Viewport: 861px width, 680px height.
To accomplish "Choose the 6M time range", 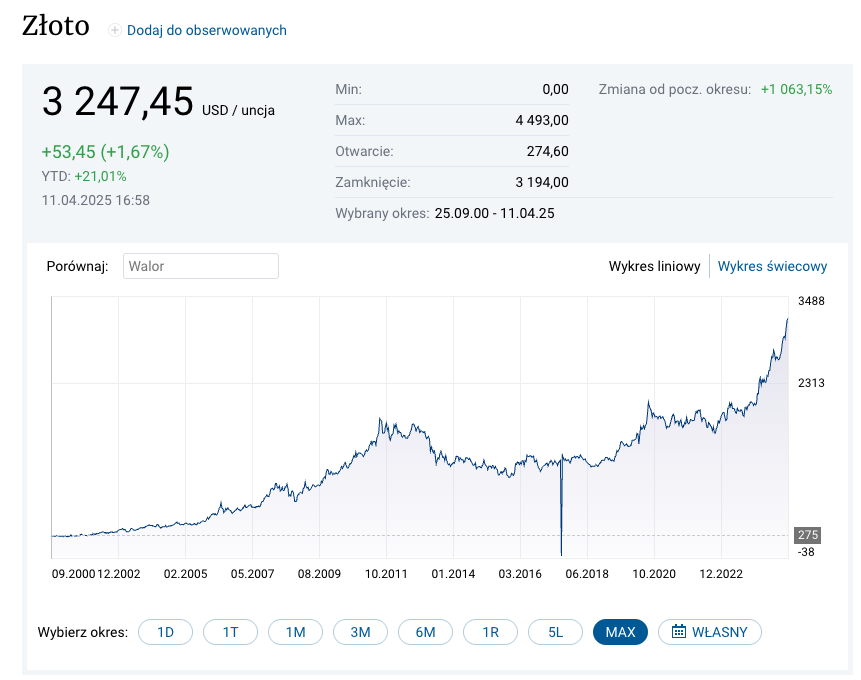I will point(425,632).
